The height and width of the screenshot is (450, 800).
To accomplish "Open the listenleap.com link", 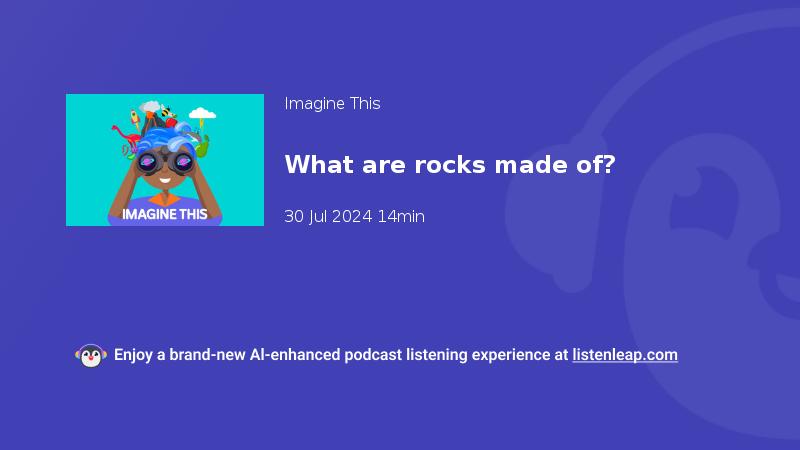I will [x=625, y=355].
